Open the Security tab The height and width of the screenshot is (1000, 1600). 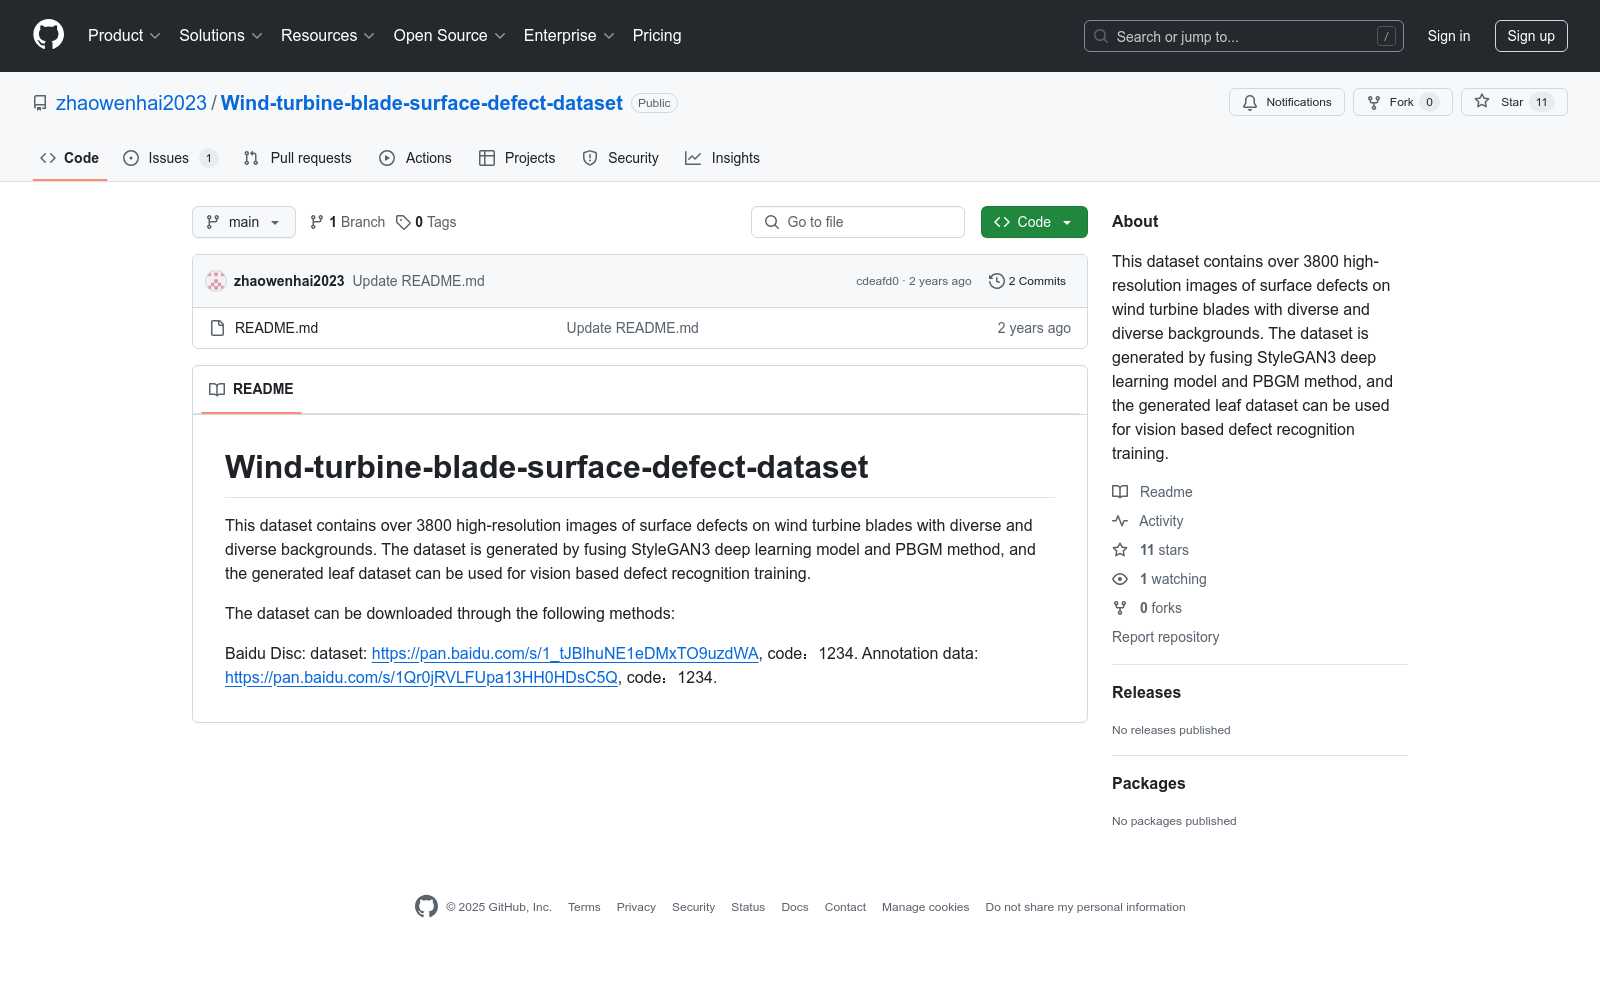pos(621,158)
